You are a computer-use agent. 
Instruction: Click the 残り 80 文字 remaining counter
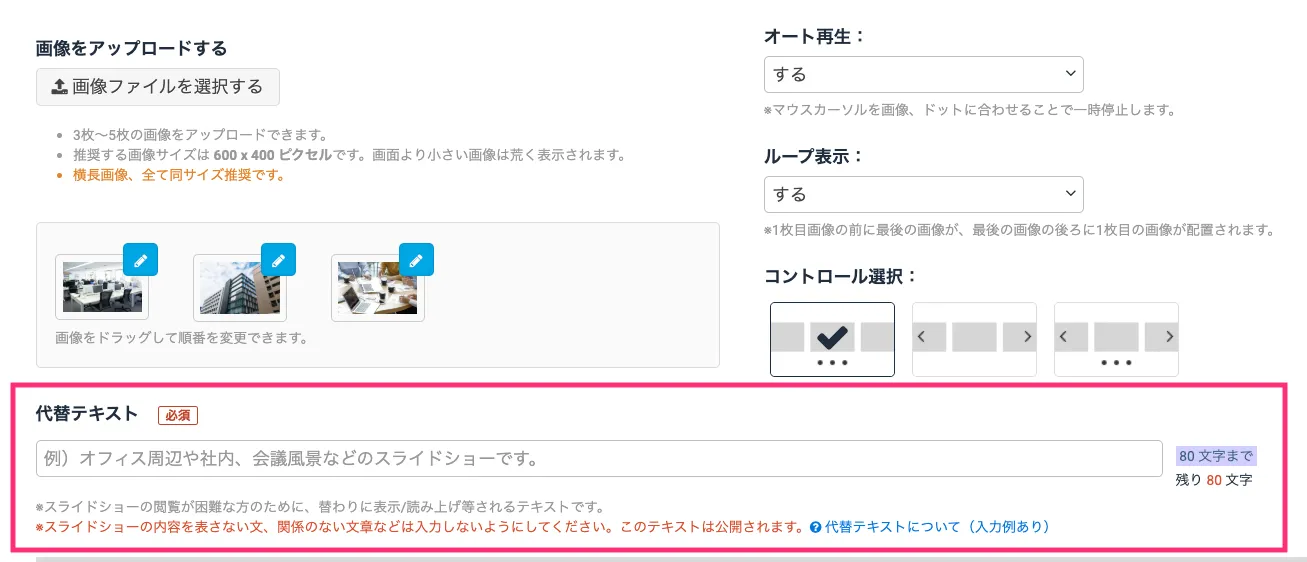coord(1213,480)
